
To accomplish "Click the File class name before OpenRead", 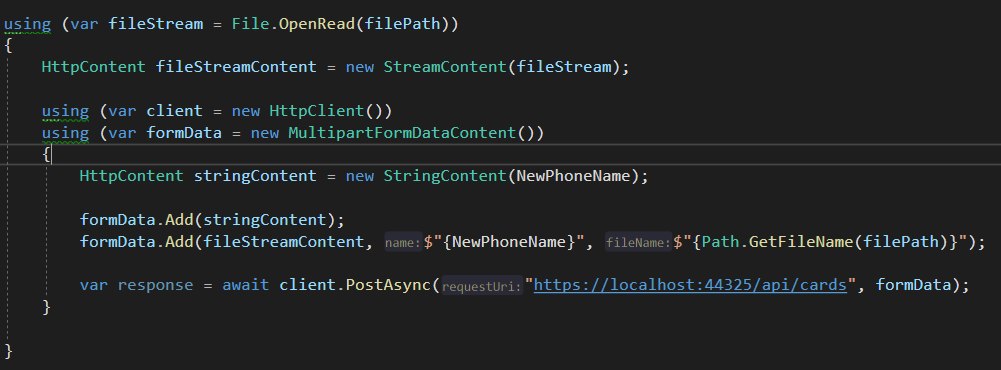I will 250,25.
